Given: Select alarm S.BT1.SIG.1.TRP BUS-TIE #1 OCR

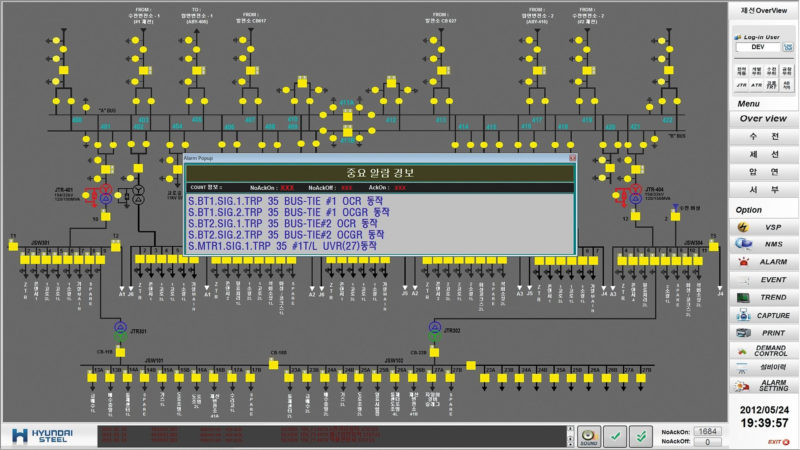Looking at the screenshot, I should tap(286, 201).
